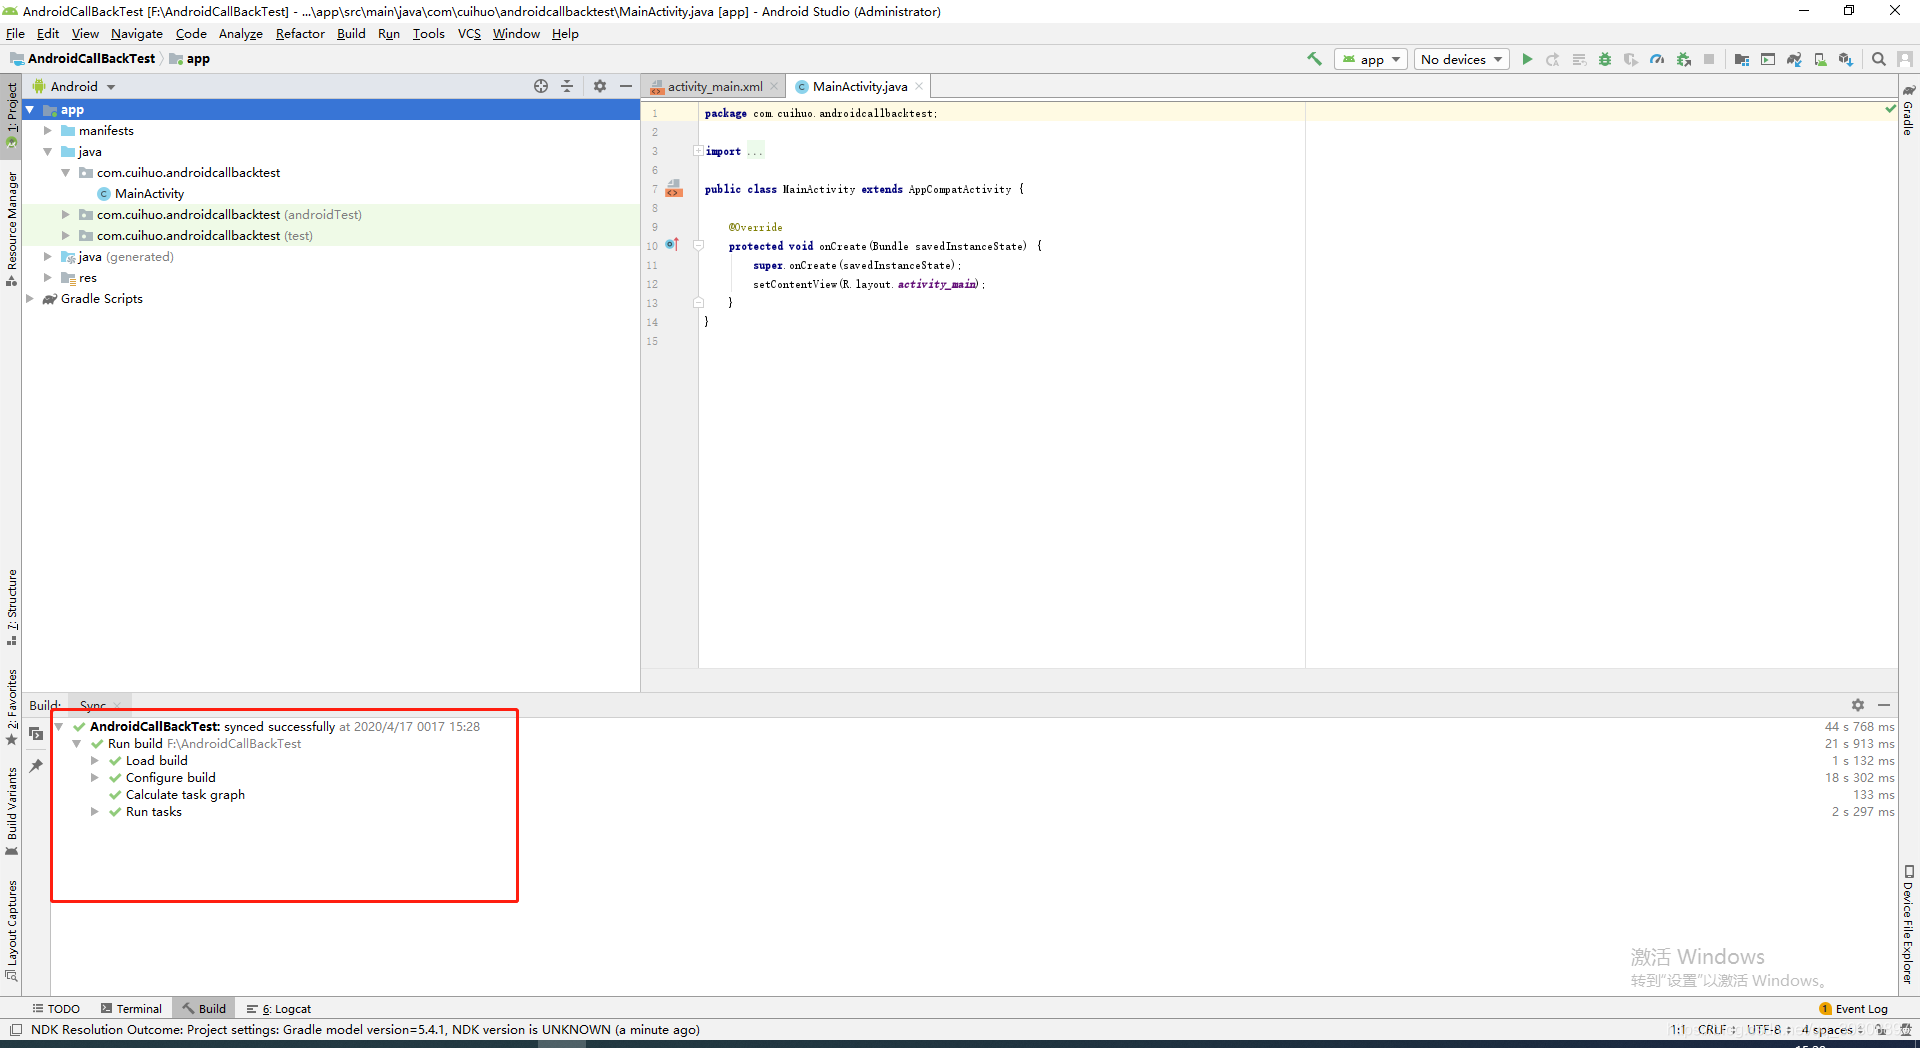Open the Event Log
Viewport: 1920px width, 1048px height.
click(1853, 1009)
